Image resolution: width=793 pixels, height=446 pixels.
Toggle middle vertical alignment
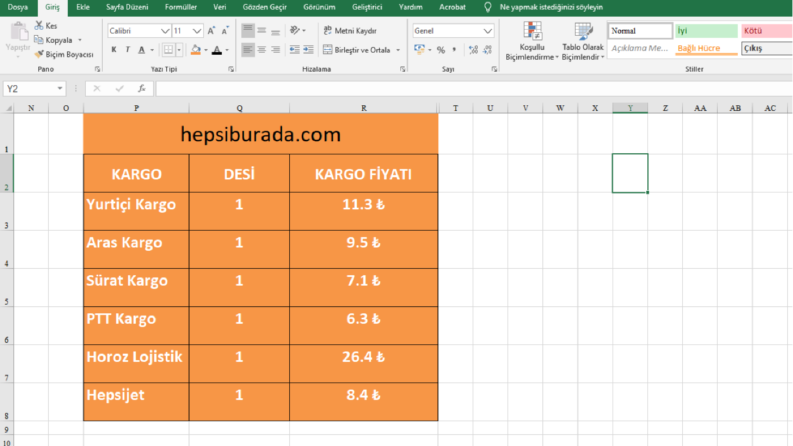[261, 30]
